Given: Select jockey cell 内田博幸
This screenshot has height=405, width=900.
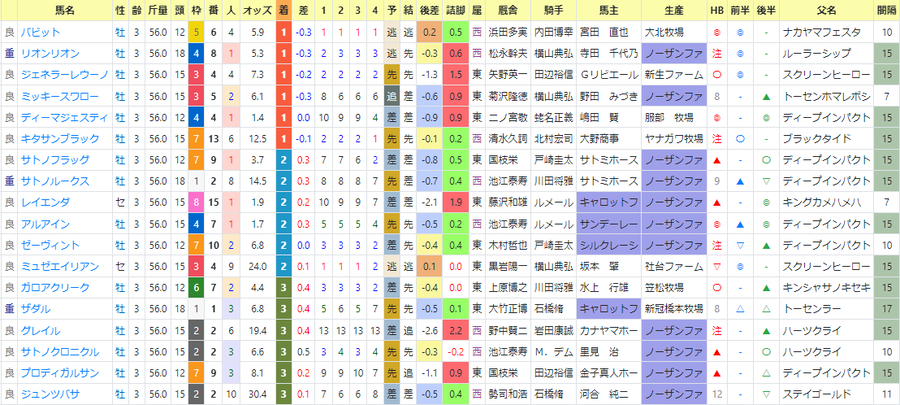Looking at the screenshot, I should pyautogui.click(x=553, y=33).
